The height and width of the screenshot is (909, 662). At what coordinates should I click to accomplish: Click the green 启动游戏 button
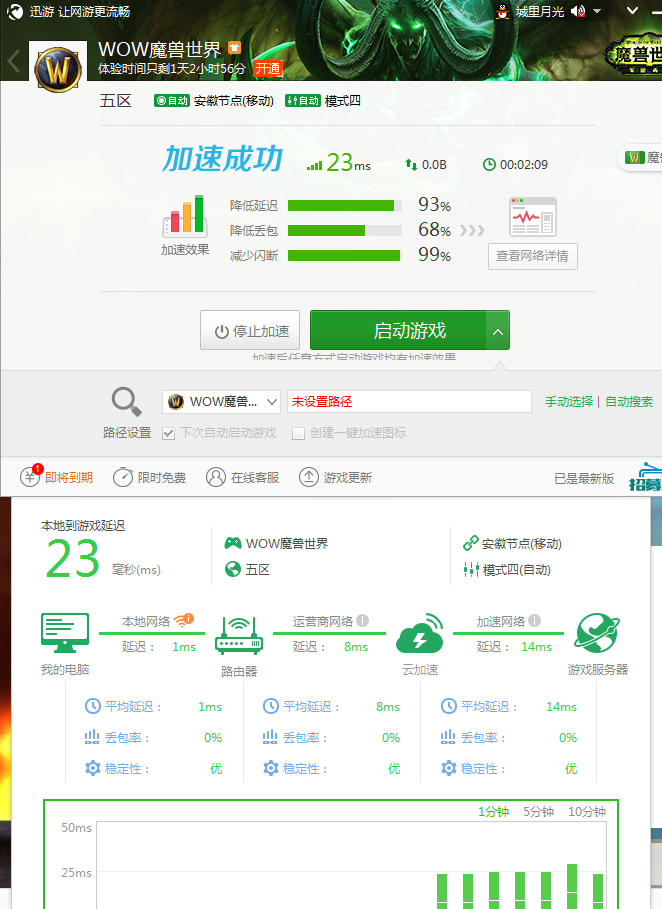(398, 330)
